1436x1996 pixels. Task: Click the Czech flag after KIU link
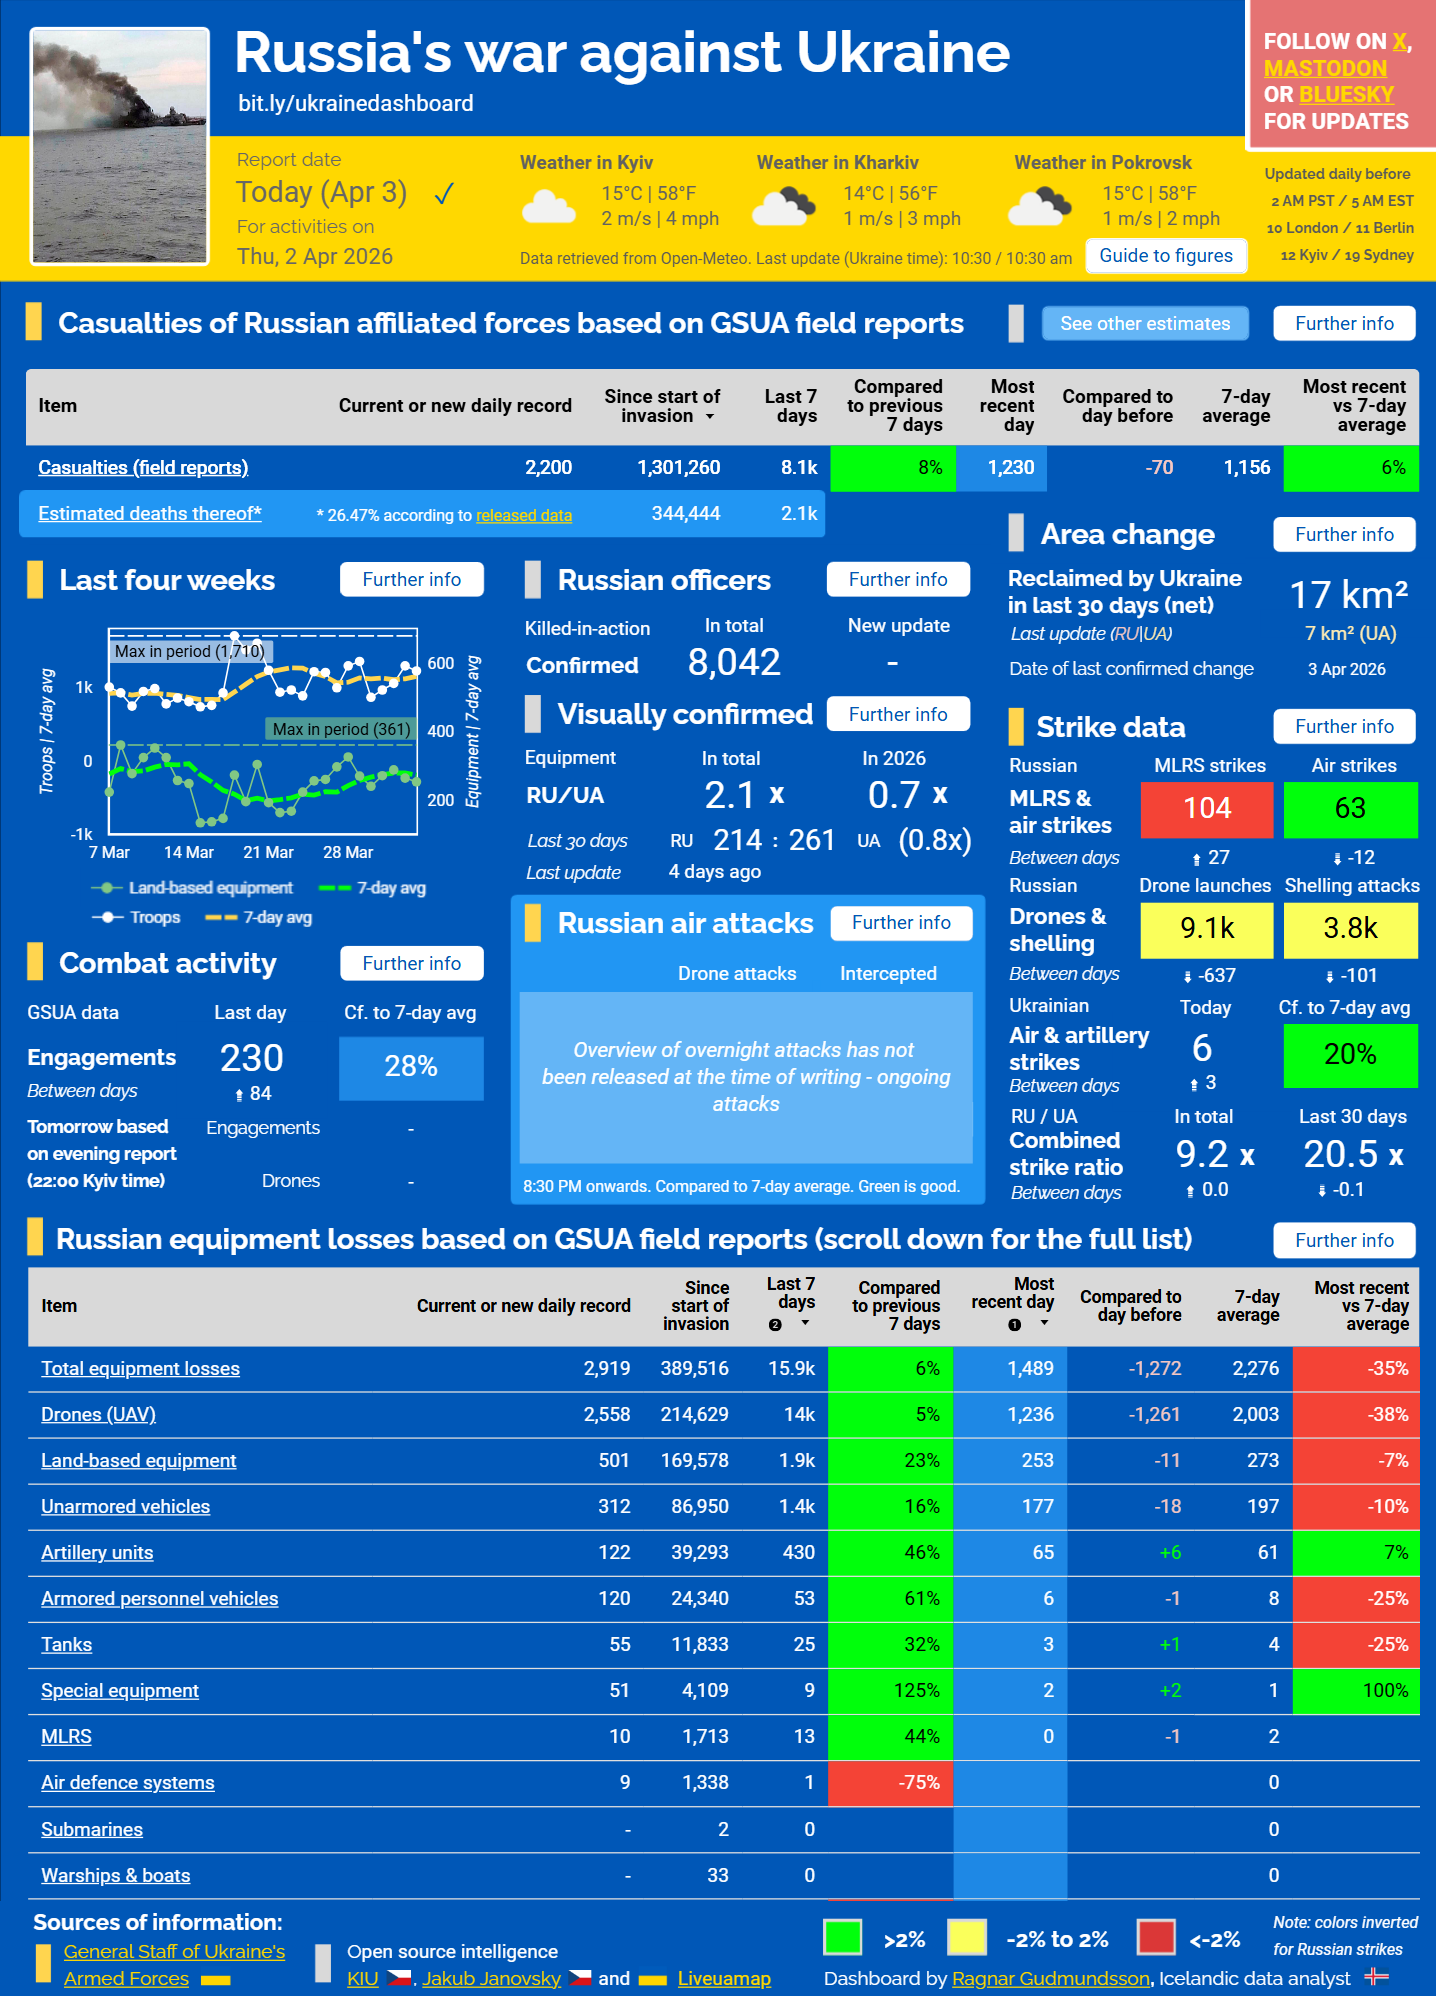[x=399, y=1978]
